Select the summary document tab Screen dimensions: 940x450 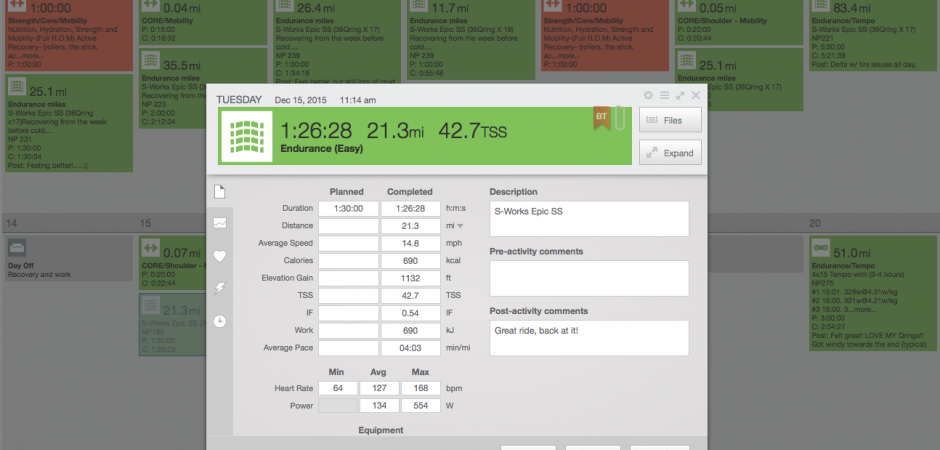[x=220, y=191]
